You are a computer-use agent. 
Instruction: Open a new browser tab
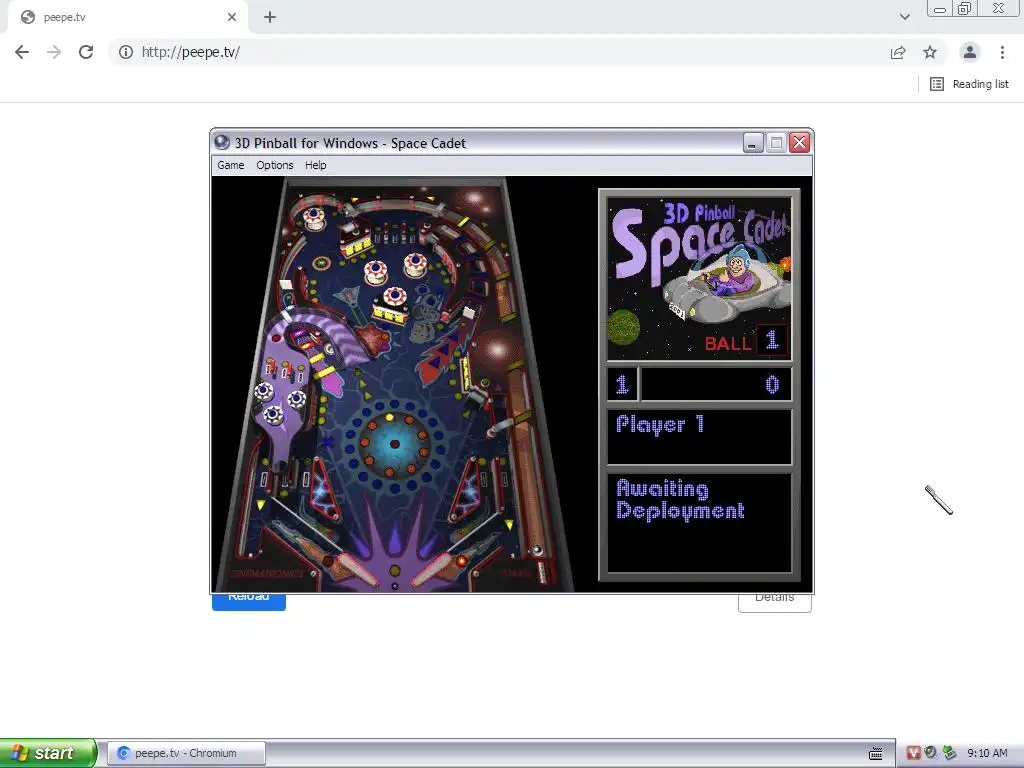270,17
